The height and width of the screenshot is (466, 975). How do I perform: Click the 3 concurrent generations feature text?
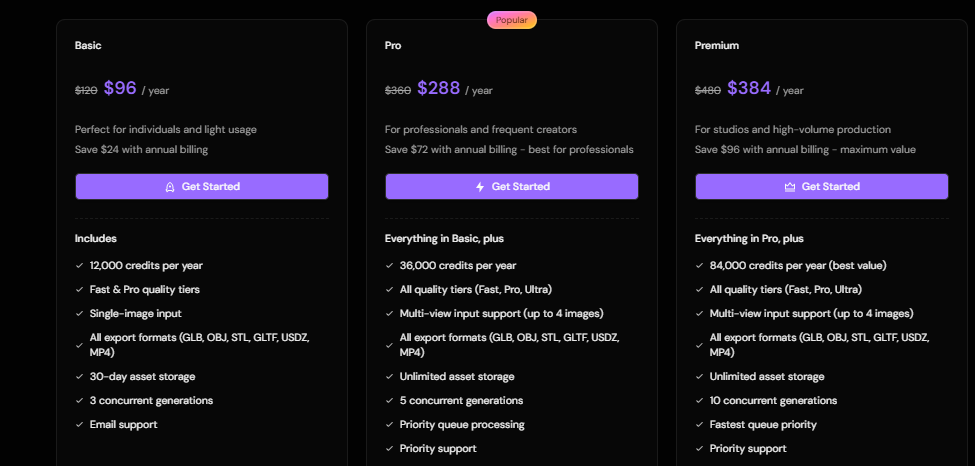tap(151, 401)
